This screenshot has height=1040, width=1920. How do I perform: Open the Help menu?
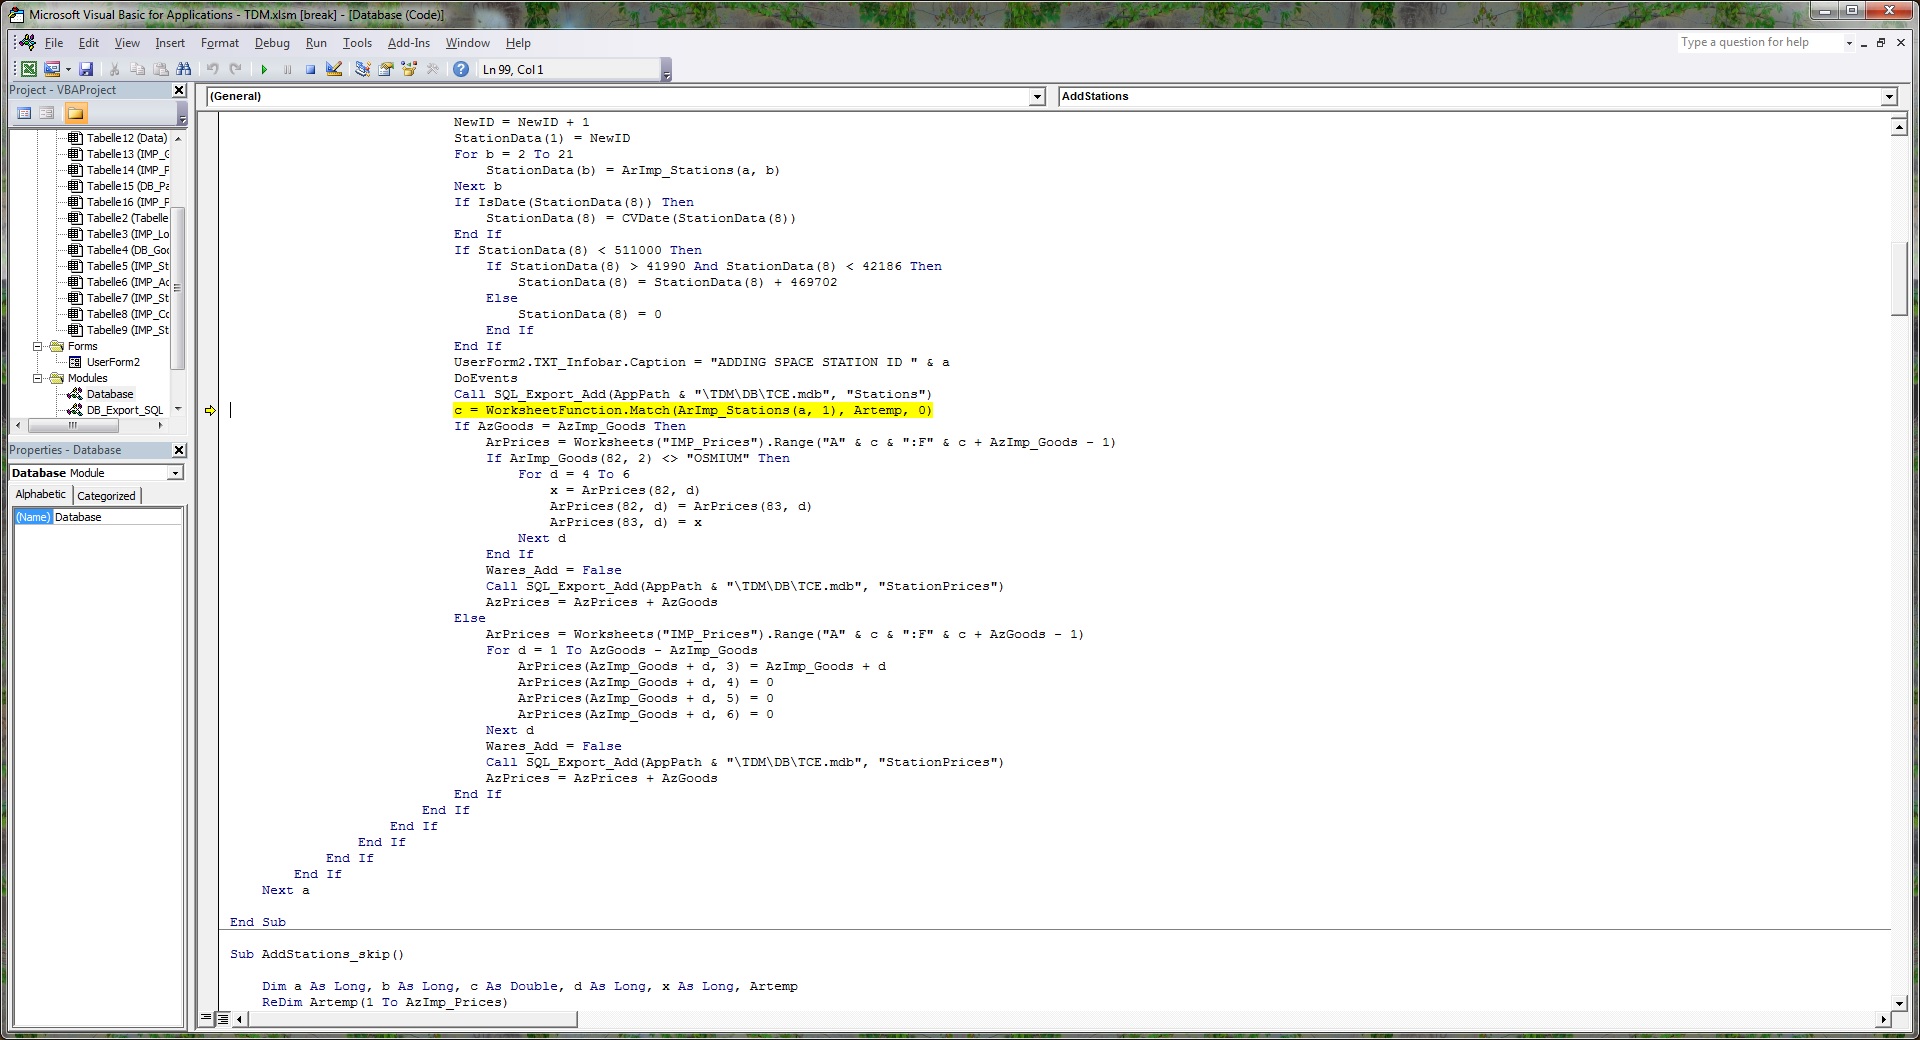point(518,43)
